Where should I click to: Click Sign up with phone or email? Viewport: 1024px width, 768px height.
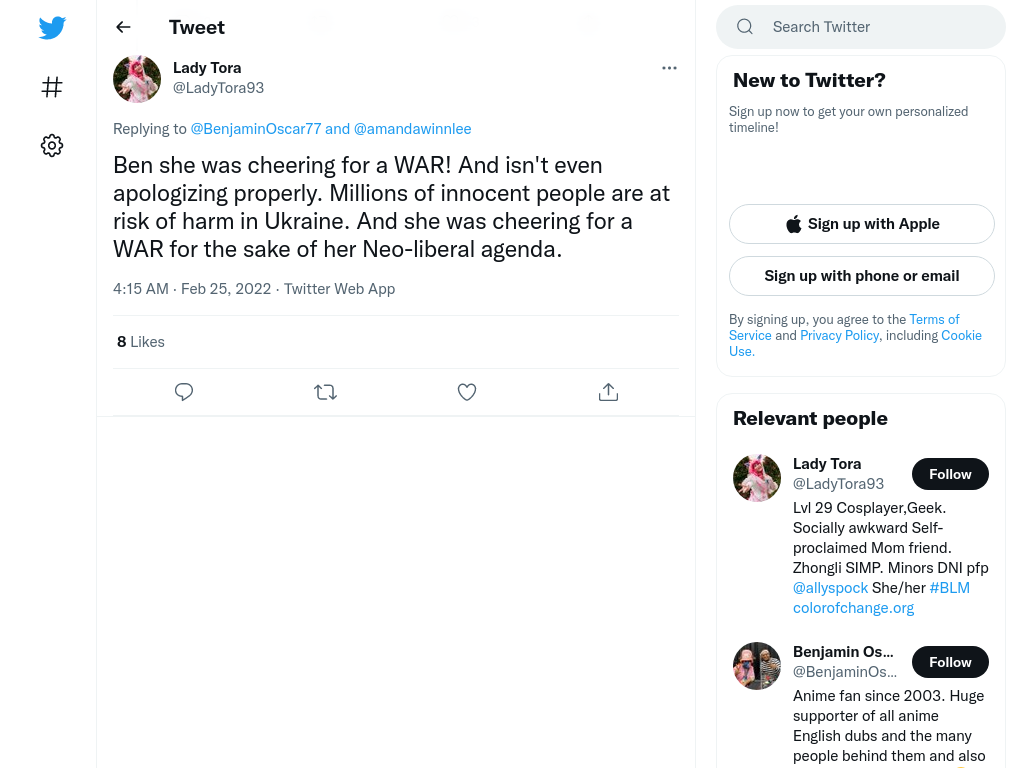pyautogui.click(x=862, y=276)
